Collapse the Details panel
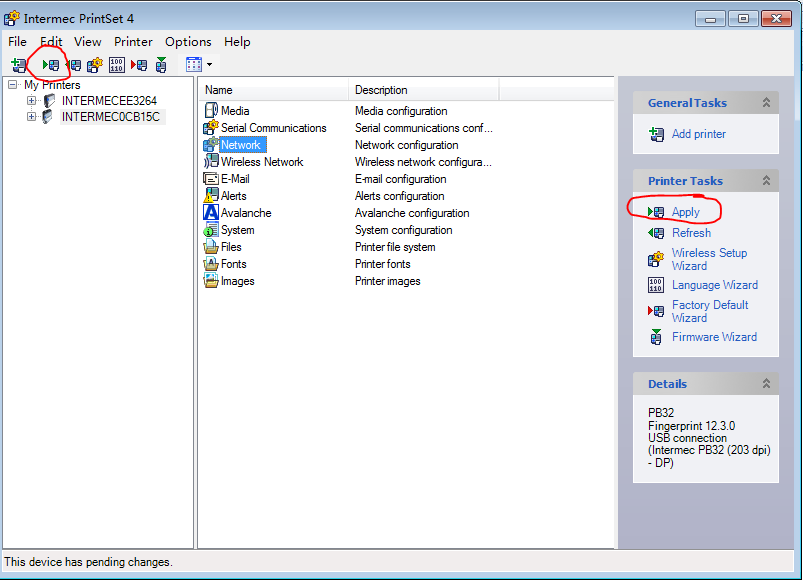 766,383
